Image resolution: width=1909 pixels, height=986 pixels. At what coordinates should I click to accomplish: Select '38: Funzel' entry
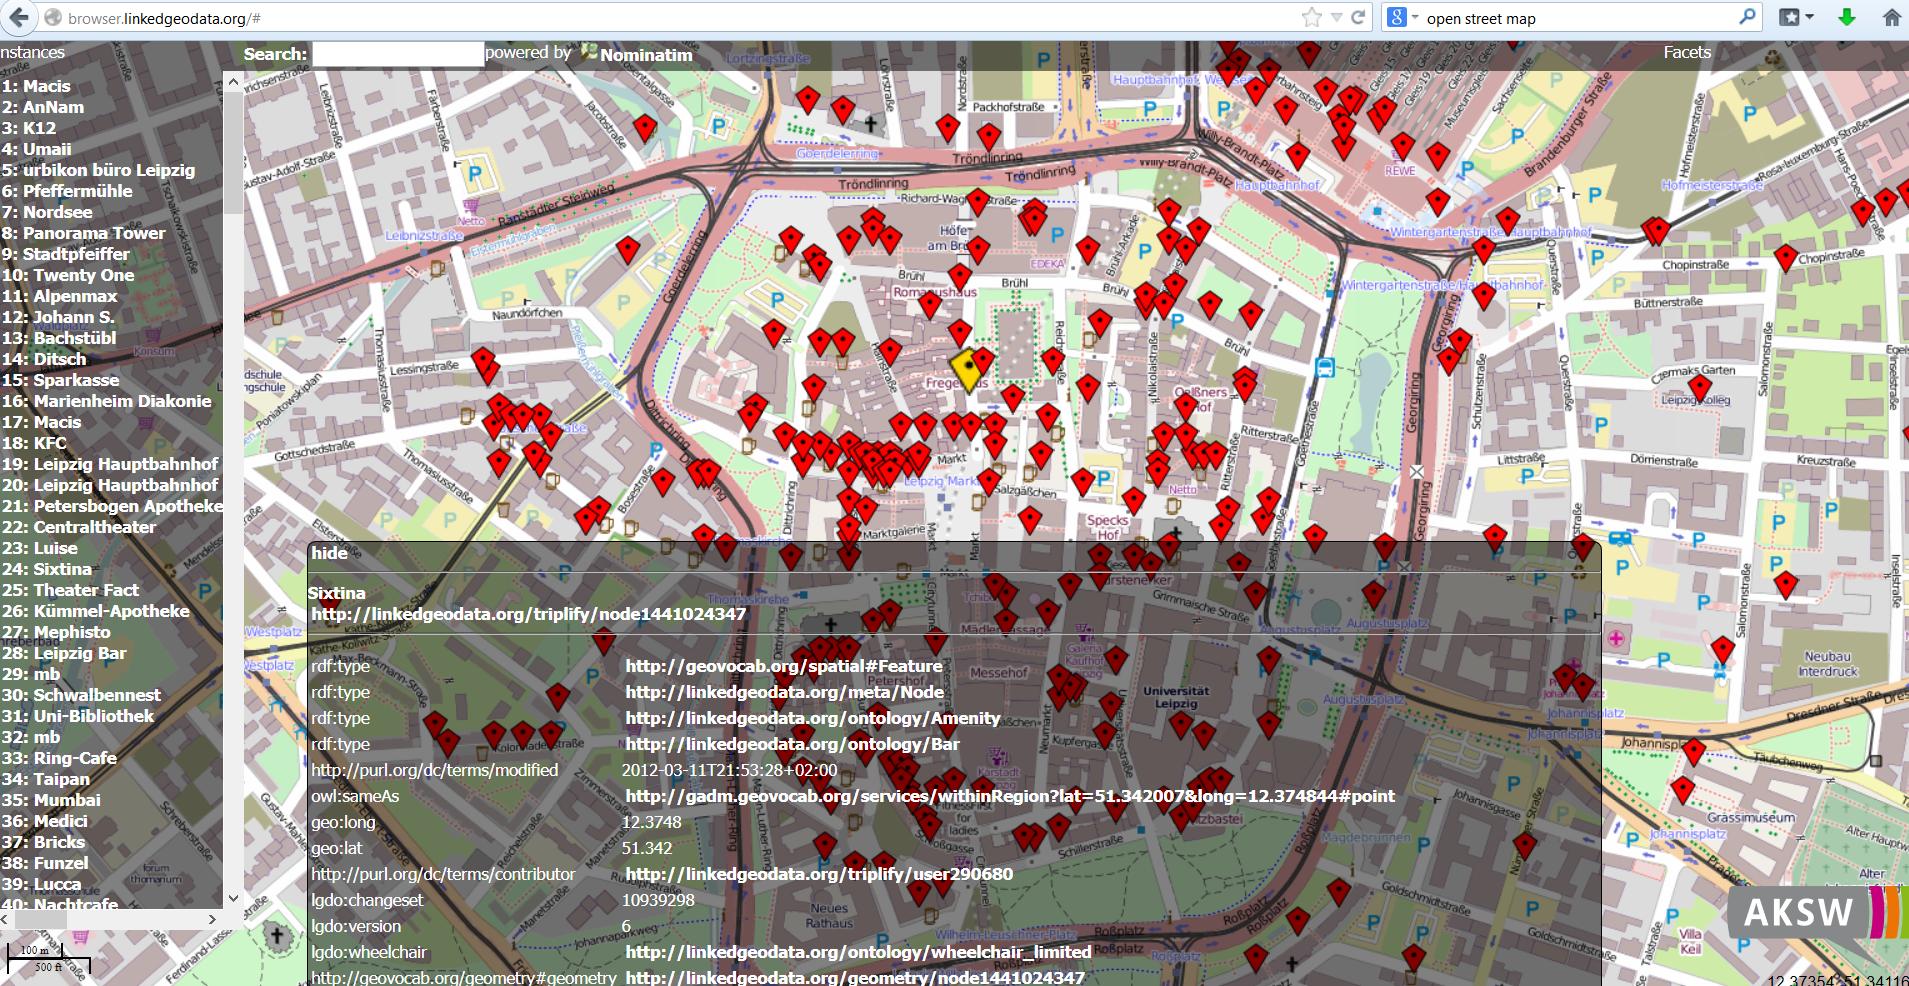[44, 863]
